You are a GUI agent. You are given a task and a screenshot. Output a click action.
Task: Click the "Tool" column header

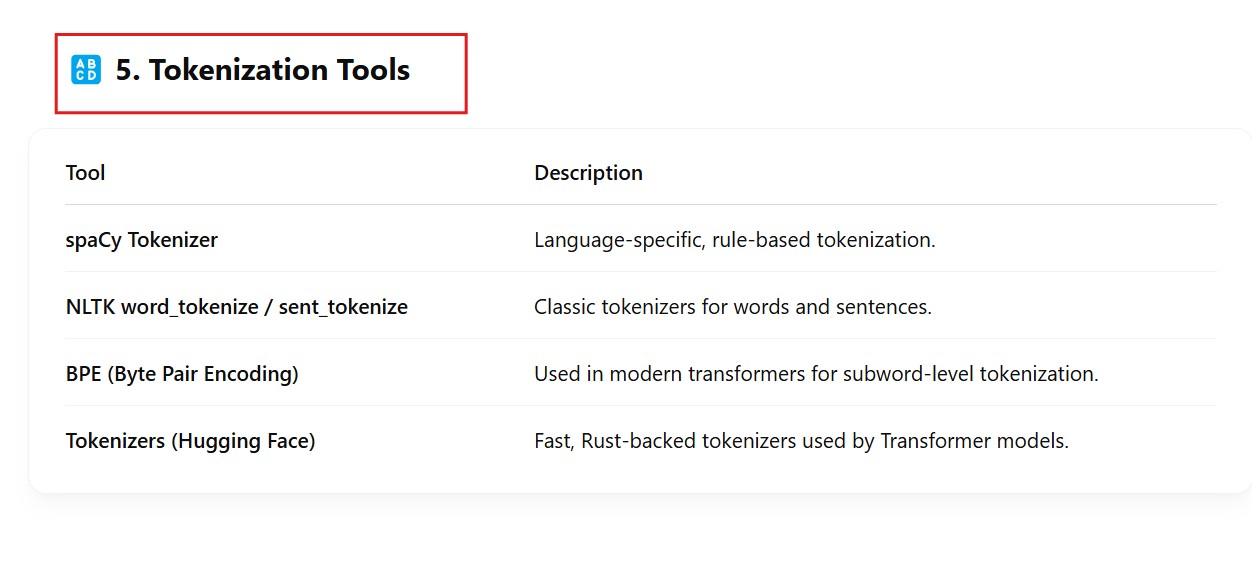pyautogui.click(x=85, y=173)
